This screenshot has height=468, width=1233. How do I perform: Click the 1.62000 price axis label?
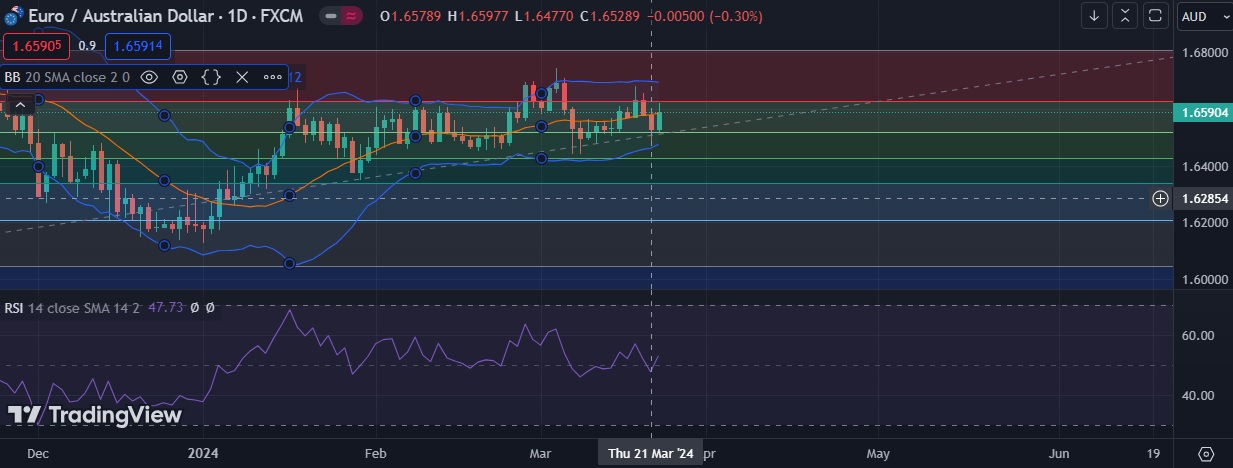[1204, 223]
